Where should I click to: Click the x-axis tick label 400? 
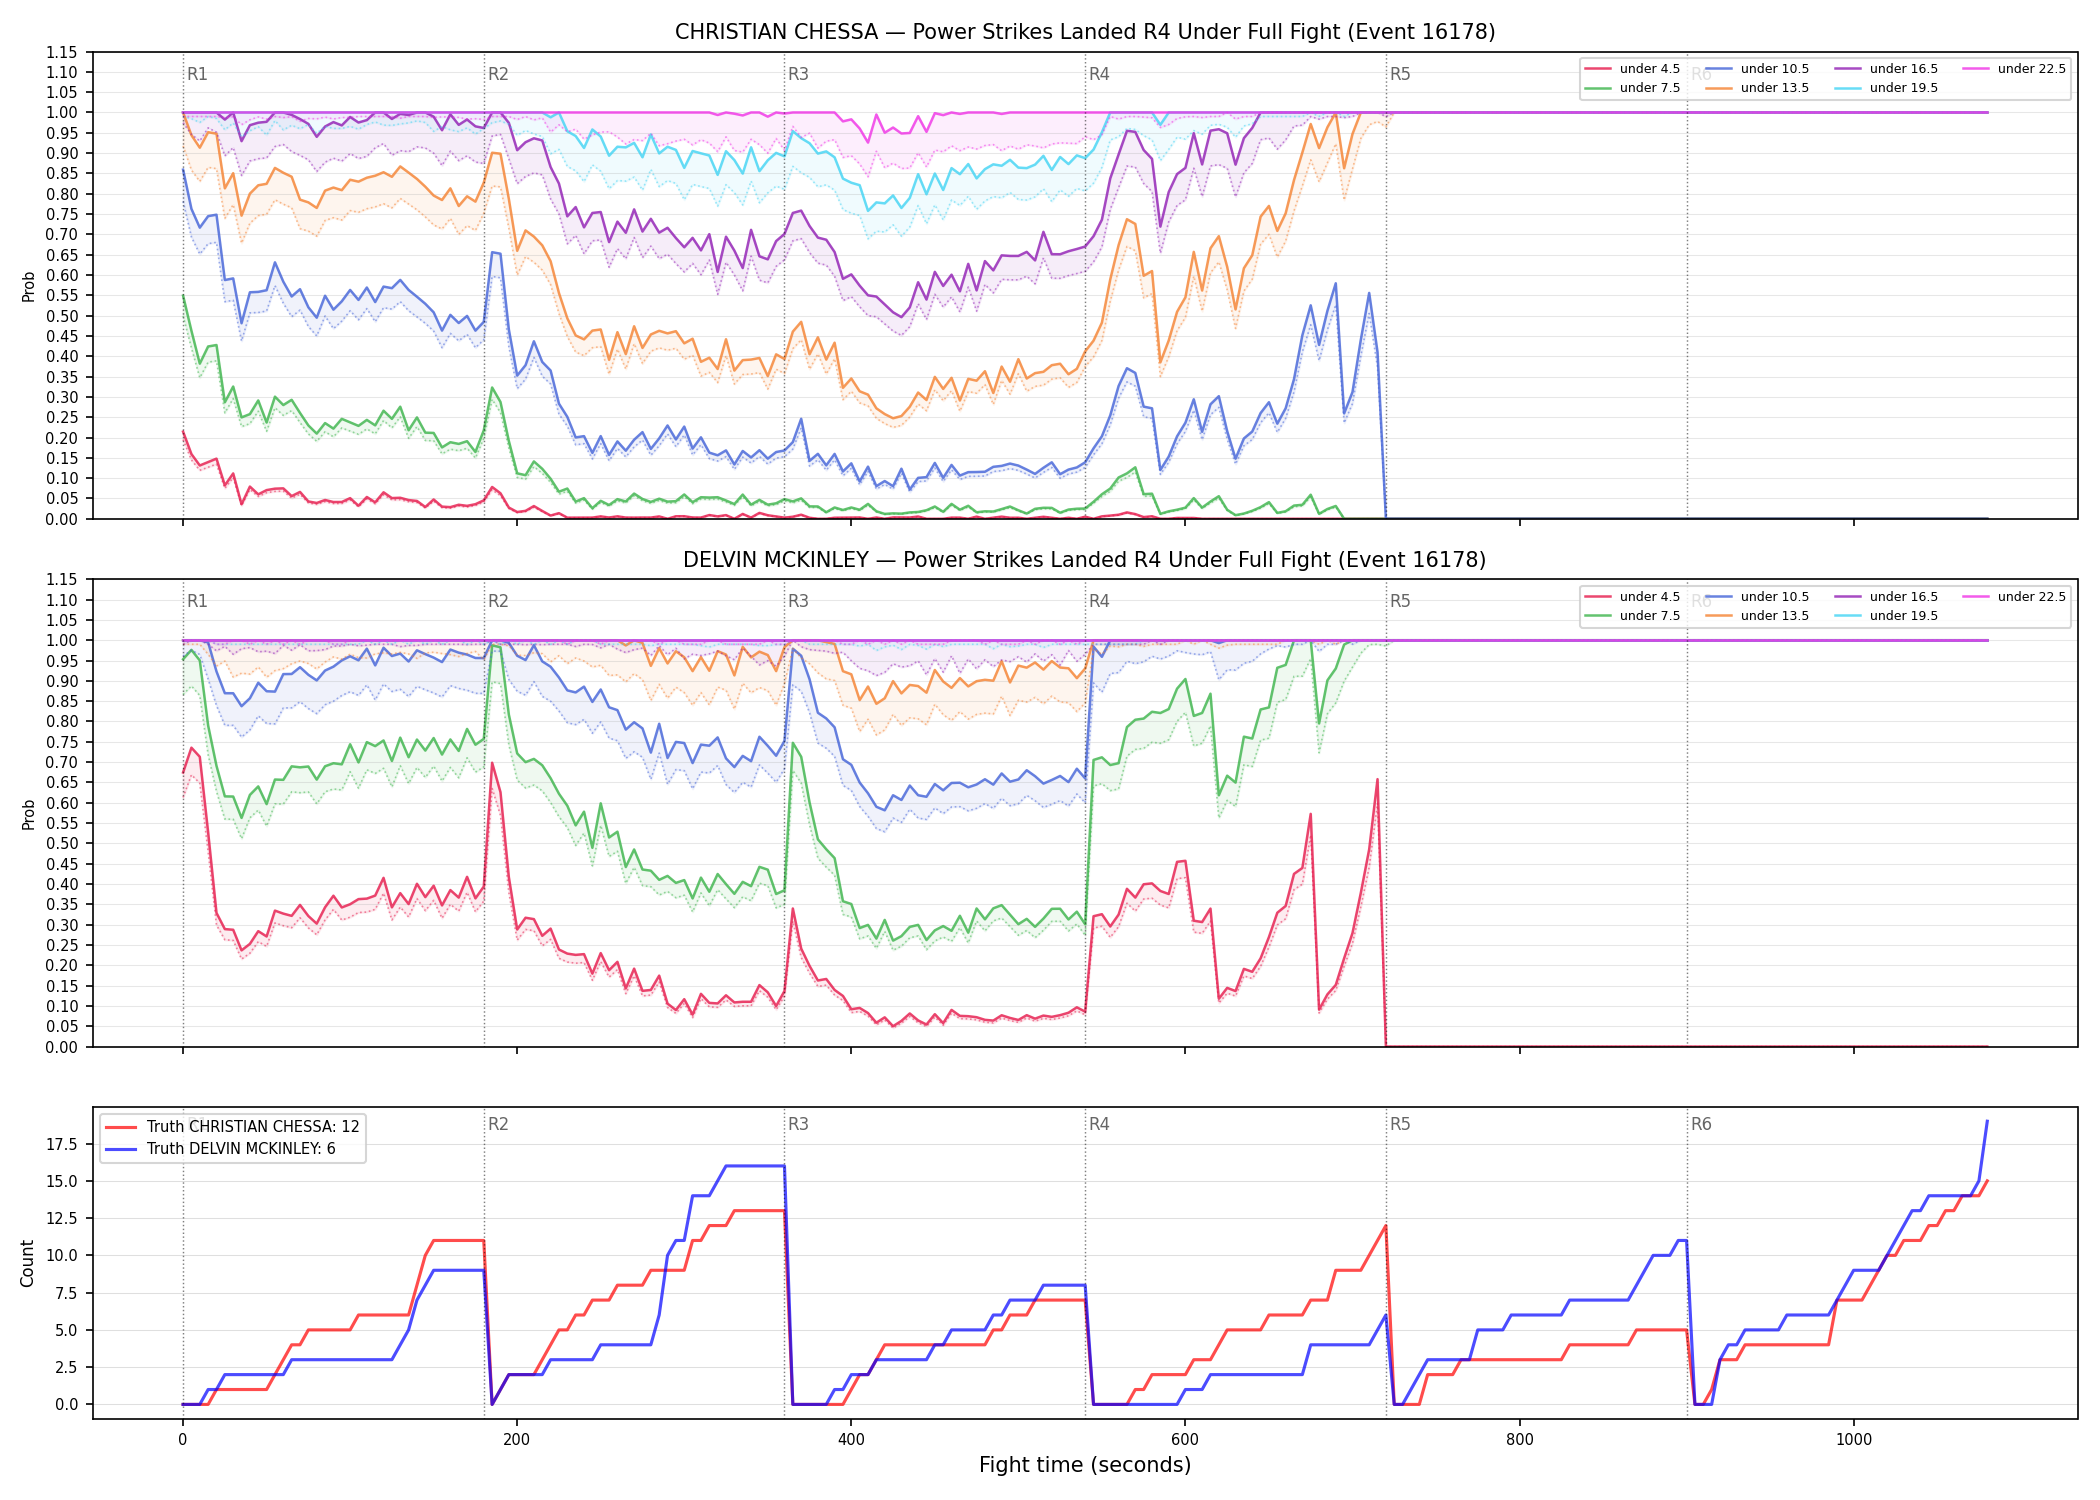pyautogui.click(x=851, y=1440)
